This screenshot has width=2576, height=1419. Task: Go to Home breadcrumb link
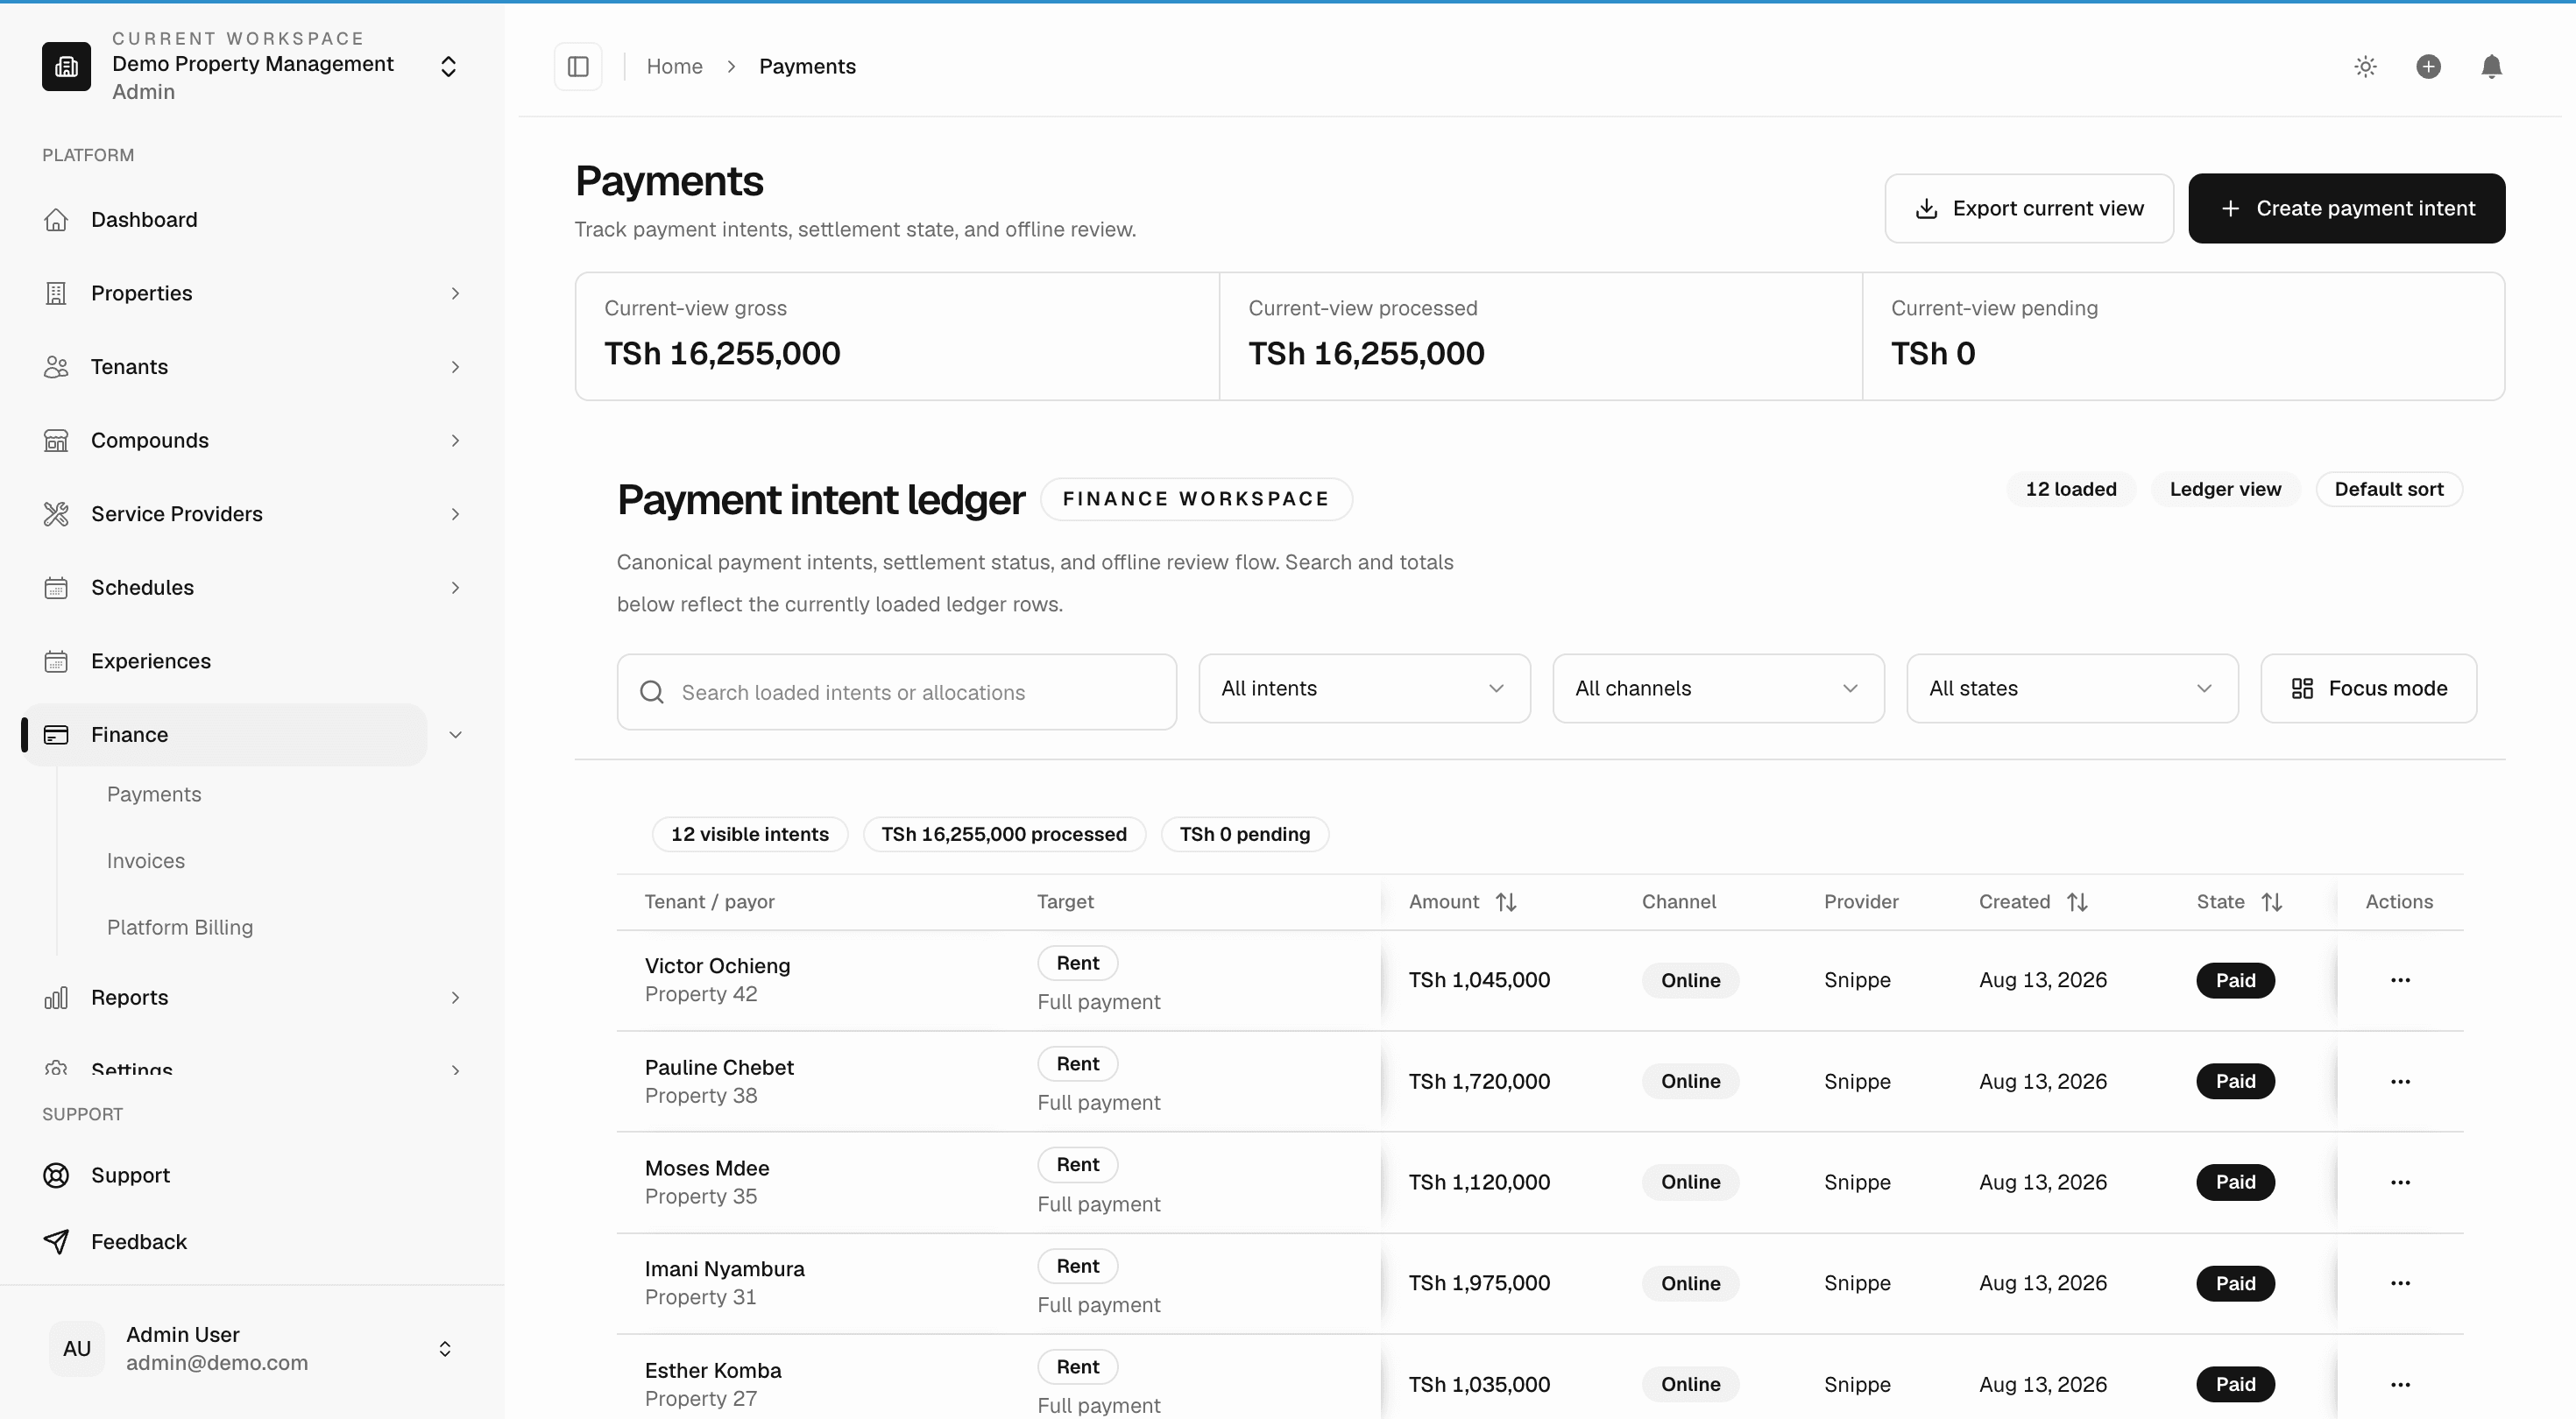[674, 66]
